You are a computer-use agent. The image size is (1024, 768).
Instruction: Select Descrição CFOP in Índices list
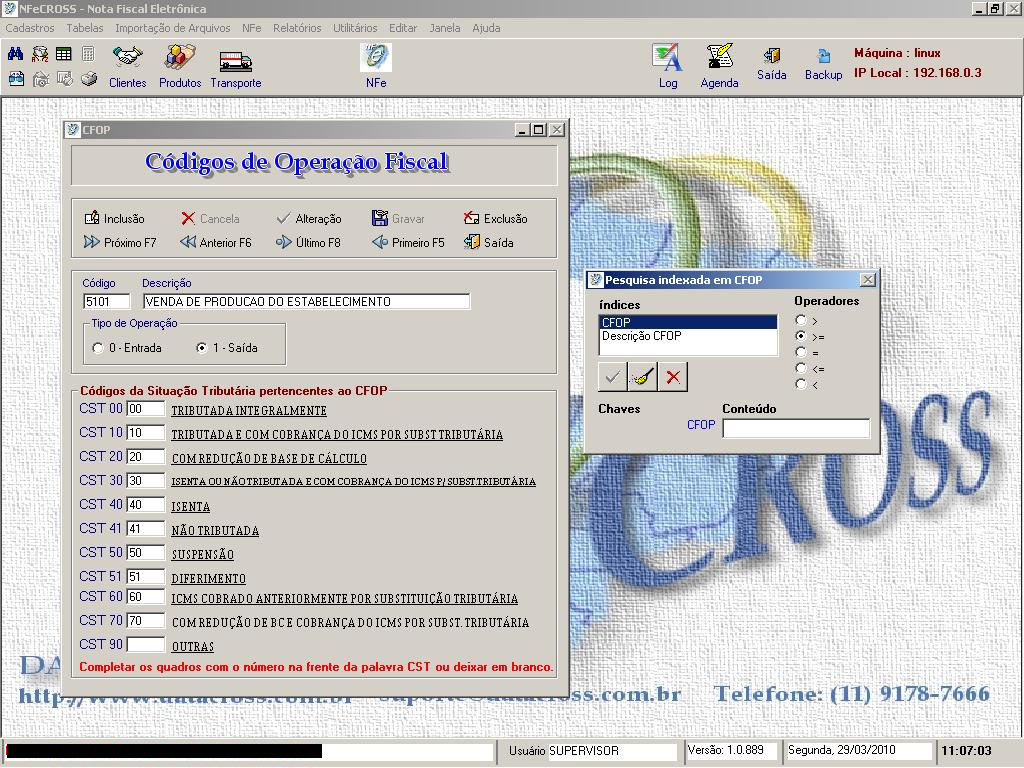(x=688, y=336)
